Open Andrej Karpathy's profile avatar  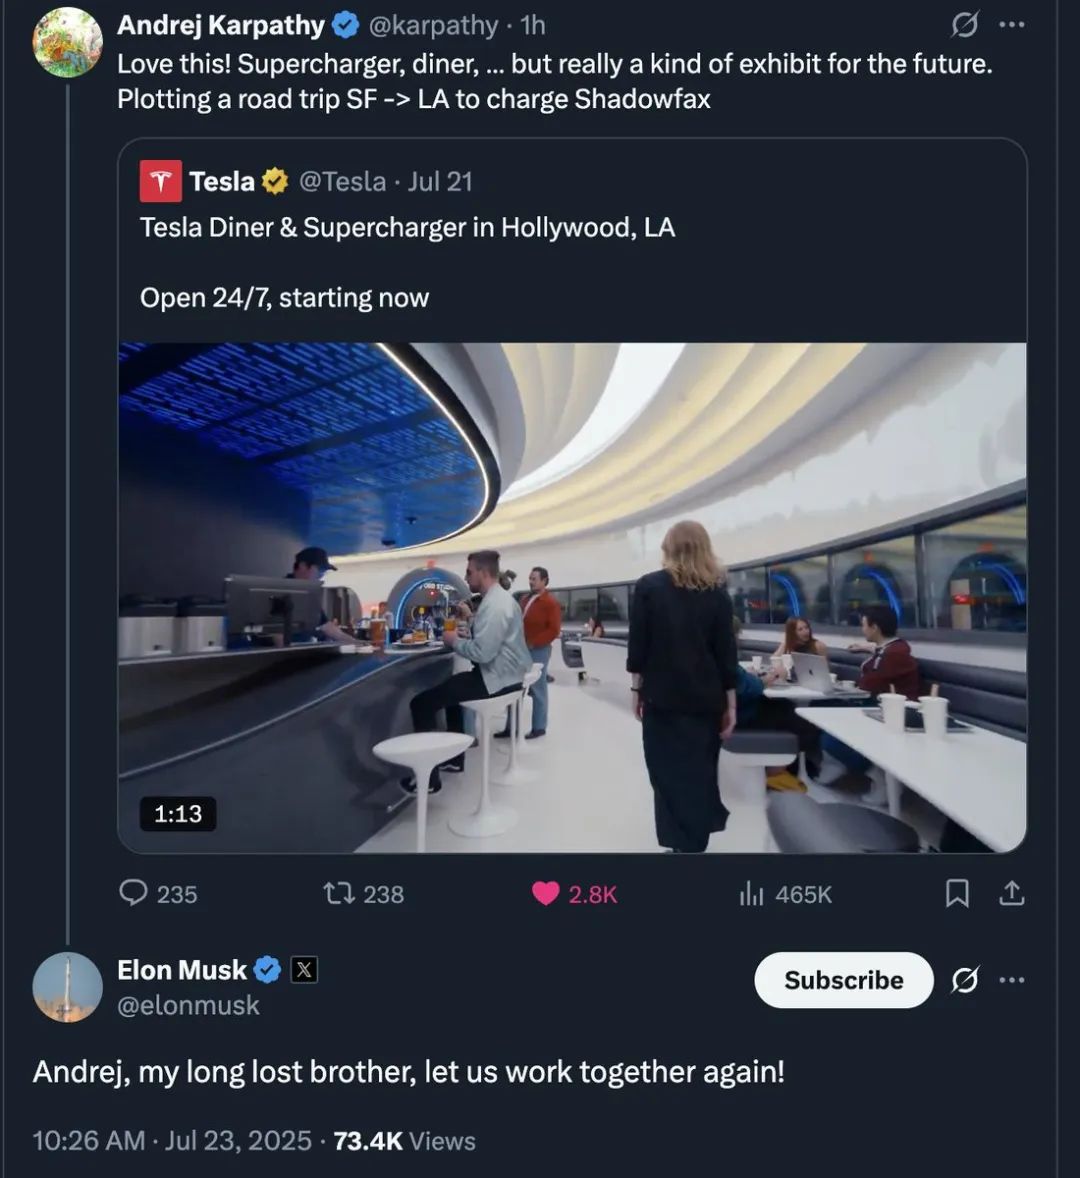68,42
